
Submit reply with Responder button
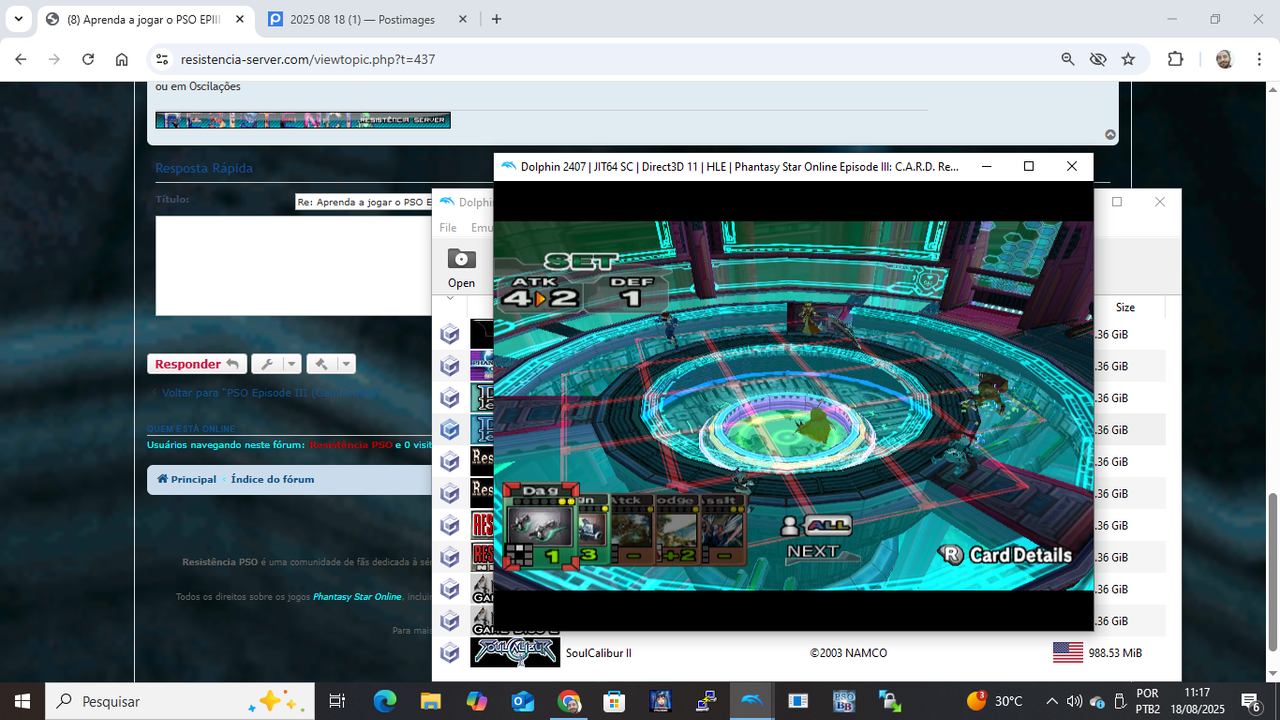click(x=197, y=364)
